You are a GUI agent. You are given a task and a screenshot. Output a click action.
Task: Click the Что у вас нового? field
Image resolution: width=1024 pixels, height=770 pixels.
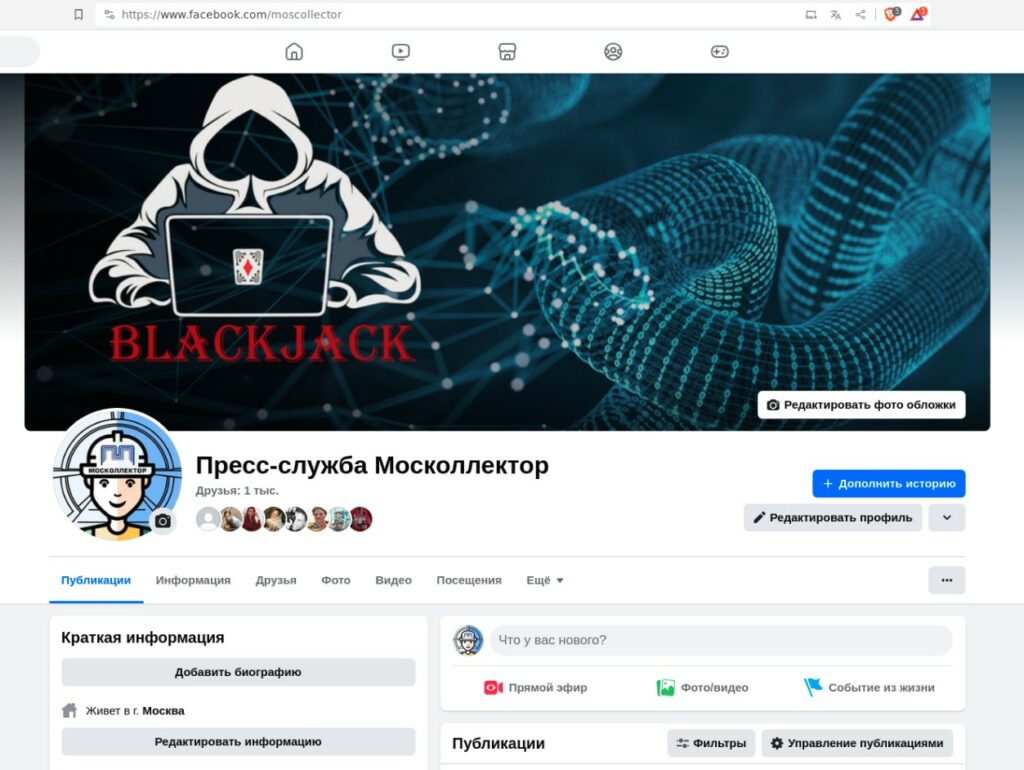721,640
